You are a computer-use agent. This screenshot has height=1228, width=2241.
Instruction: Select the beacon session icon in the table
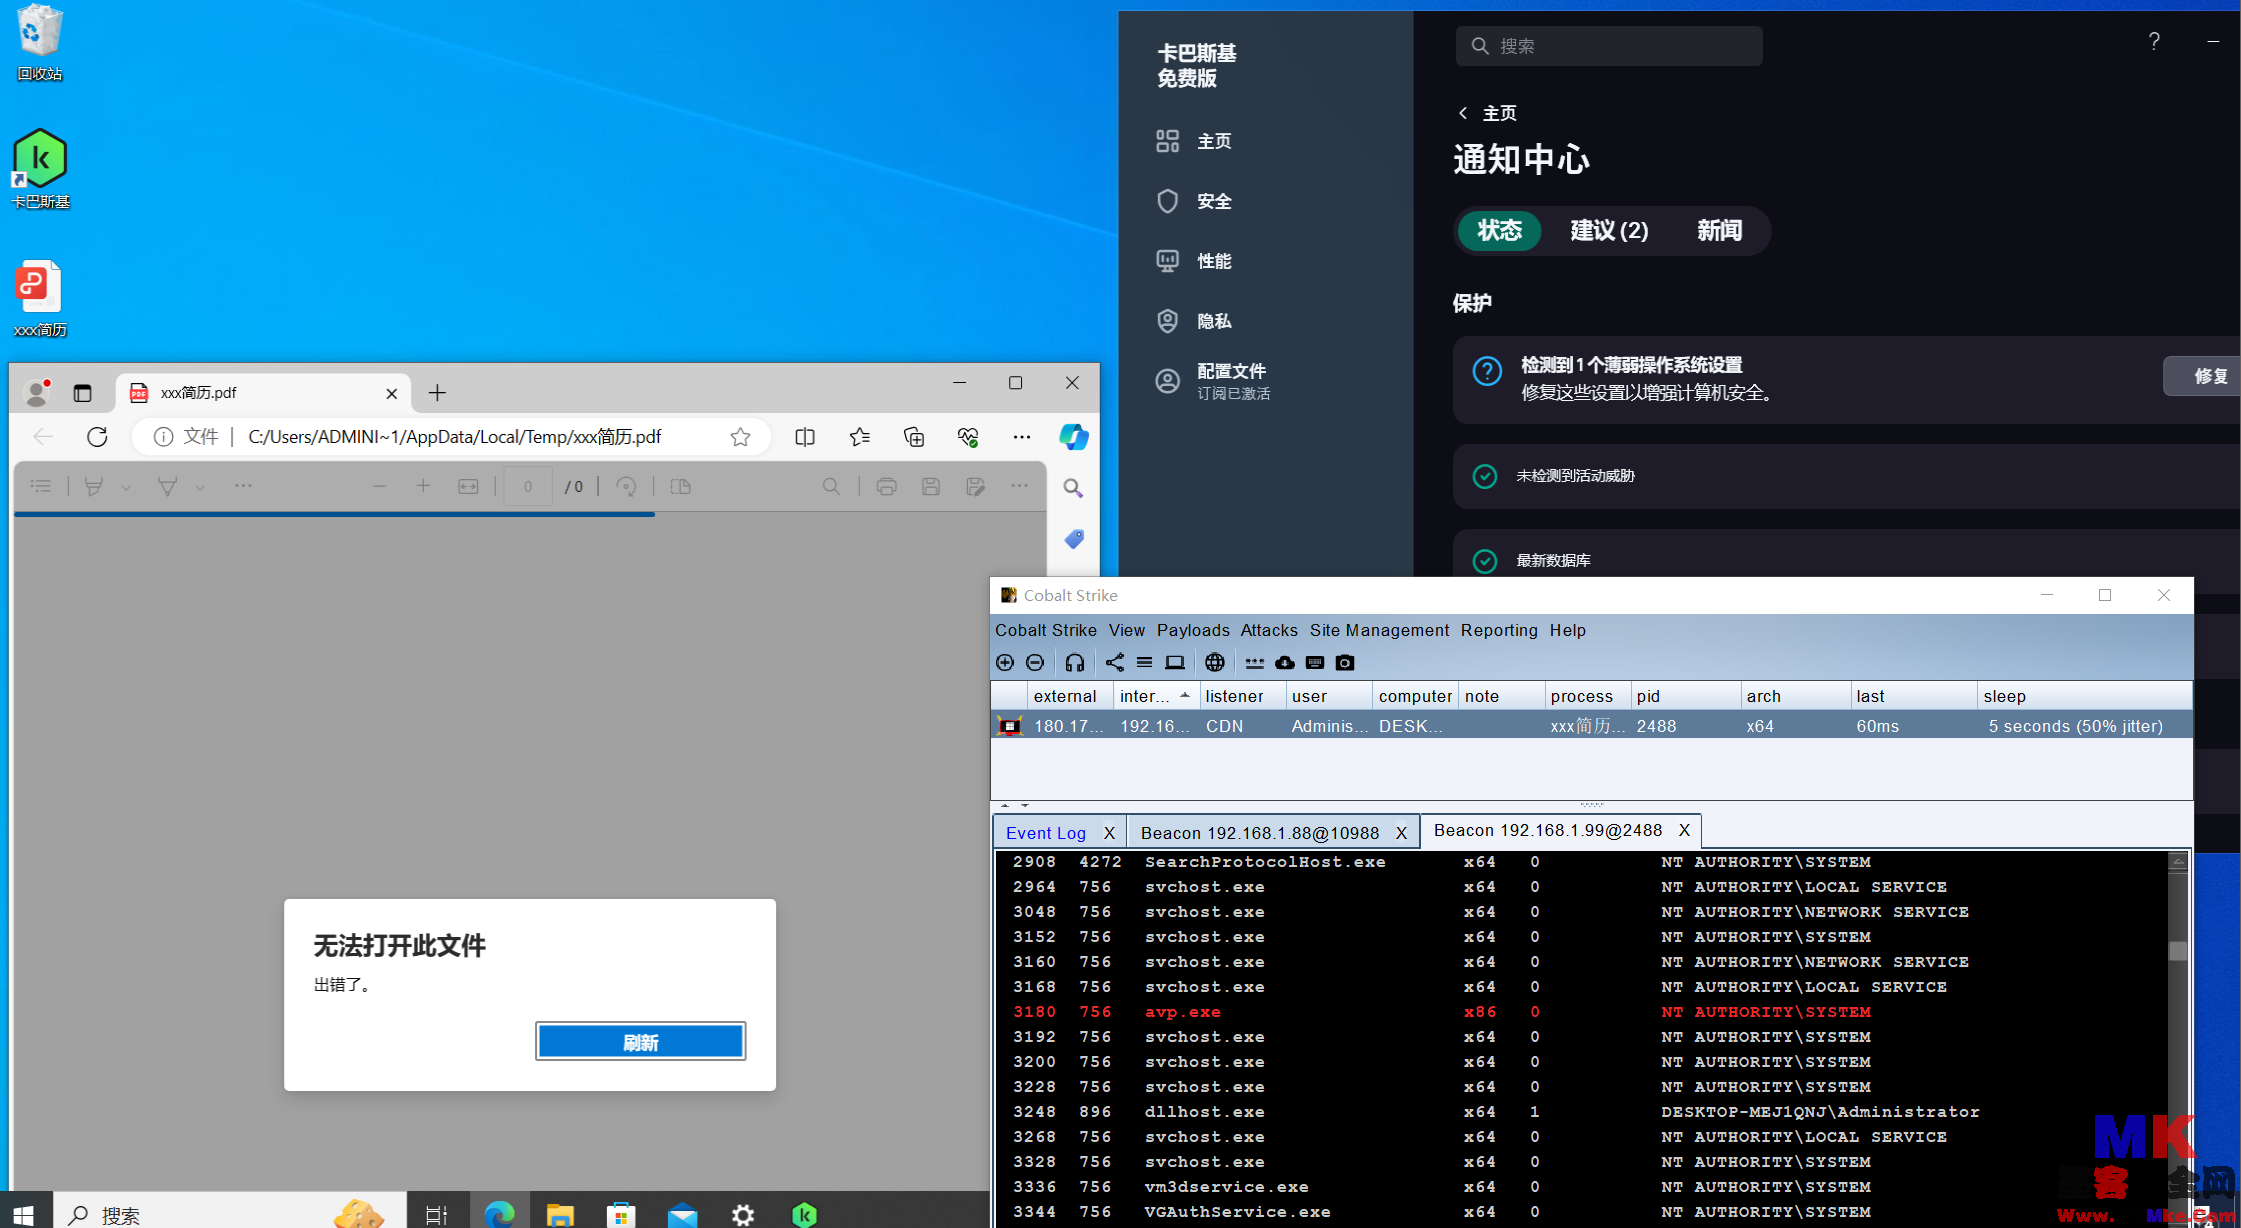click(x=1010, y=726)
